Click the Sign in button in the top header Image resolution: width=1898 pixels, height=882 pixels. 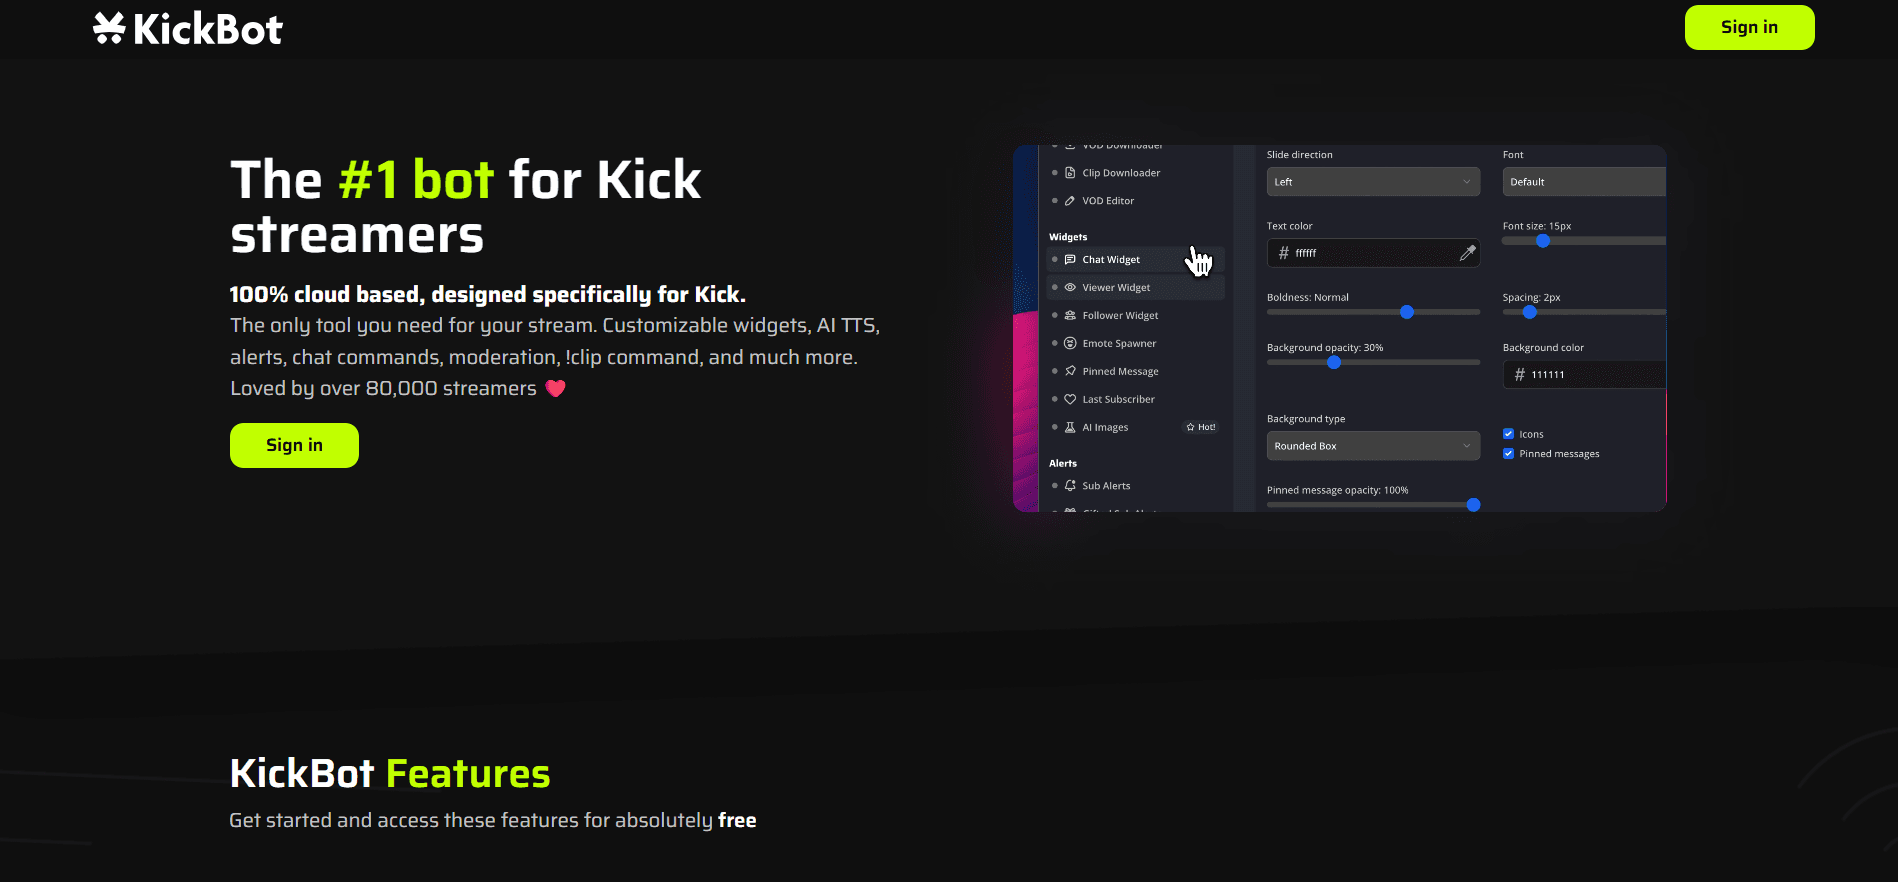[1749, 27]
